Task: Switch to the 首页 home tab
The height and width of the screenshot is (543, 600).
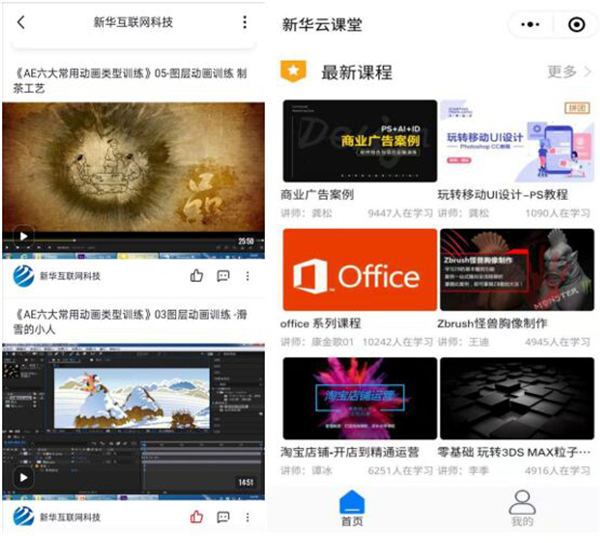Action: (x=352, y=508)
